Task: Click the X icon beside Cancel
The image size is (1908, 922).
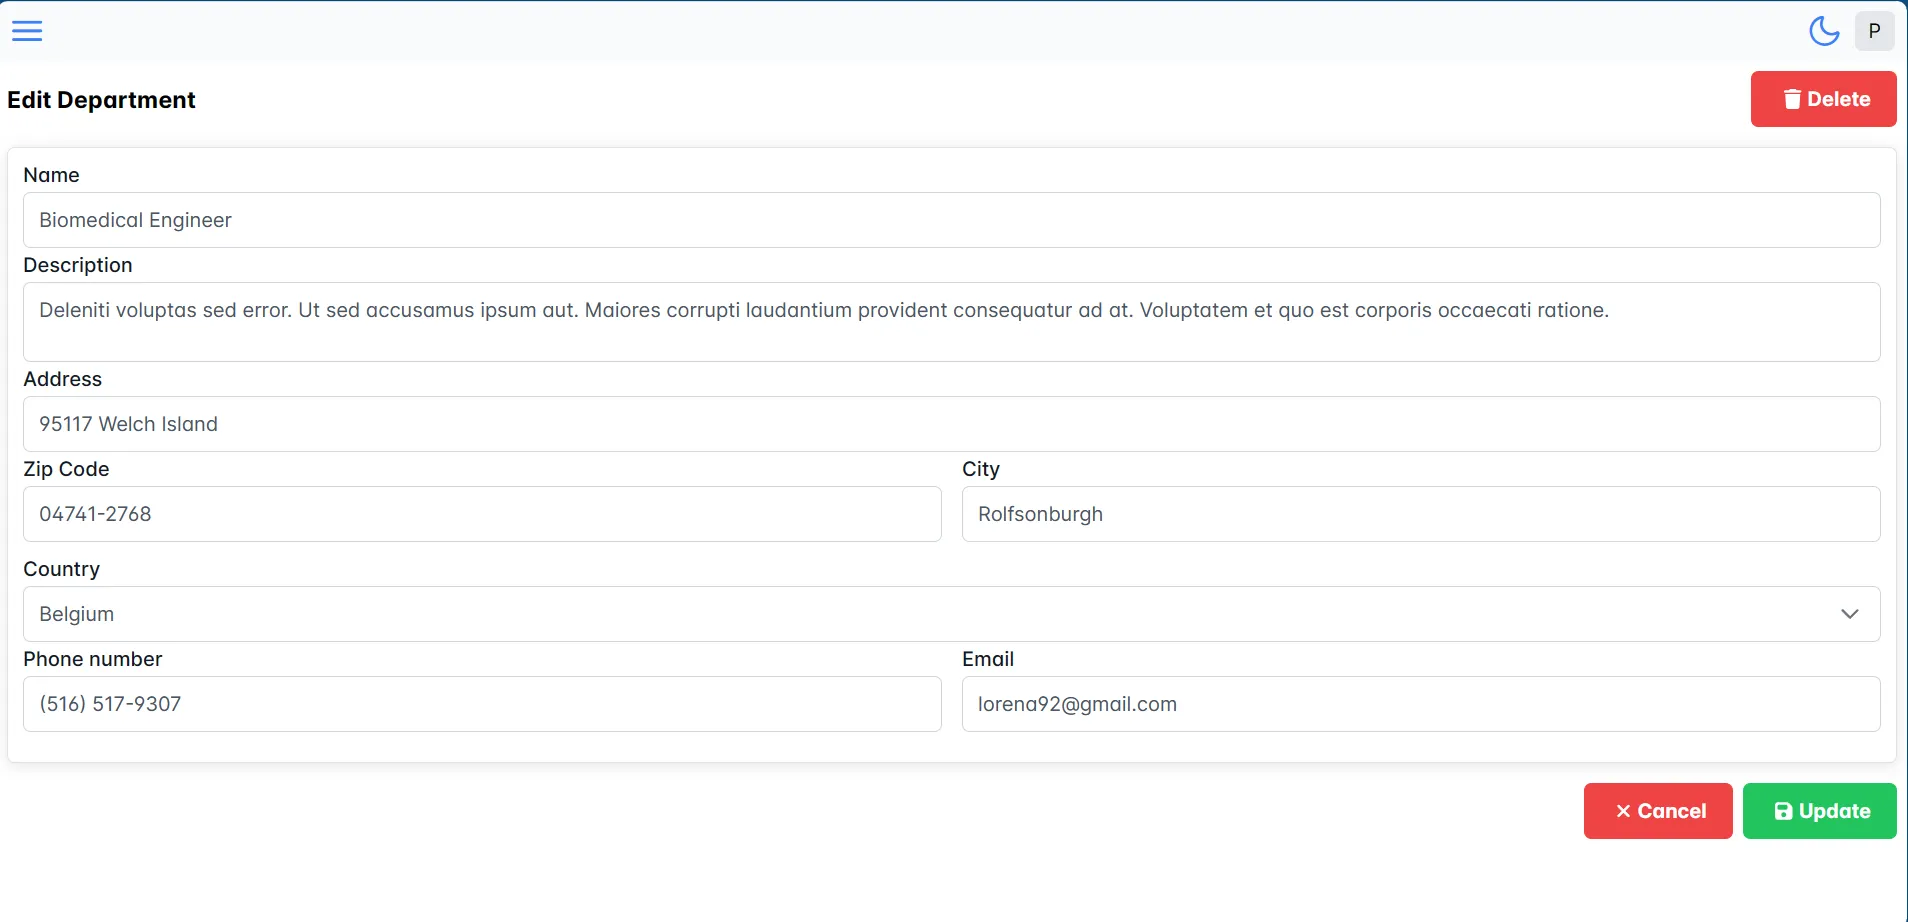Action: (x=1623, y=811)
